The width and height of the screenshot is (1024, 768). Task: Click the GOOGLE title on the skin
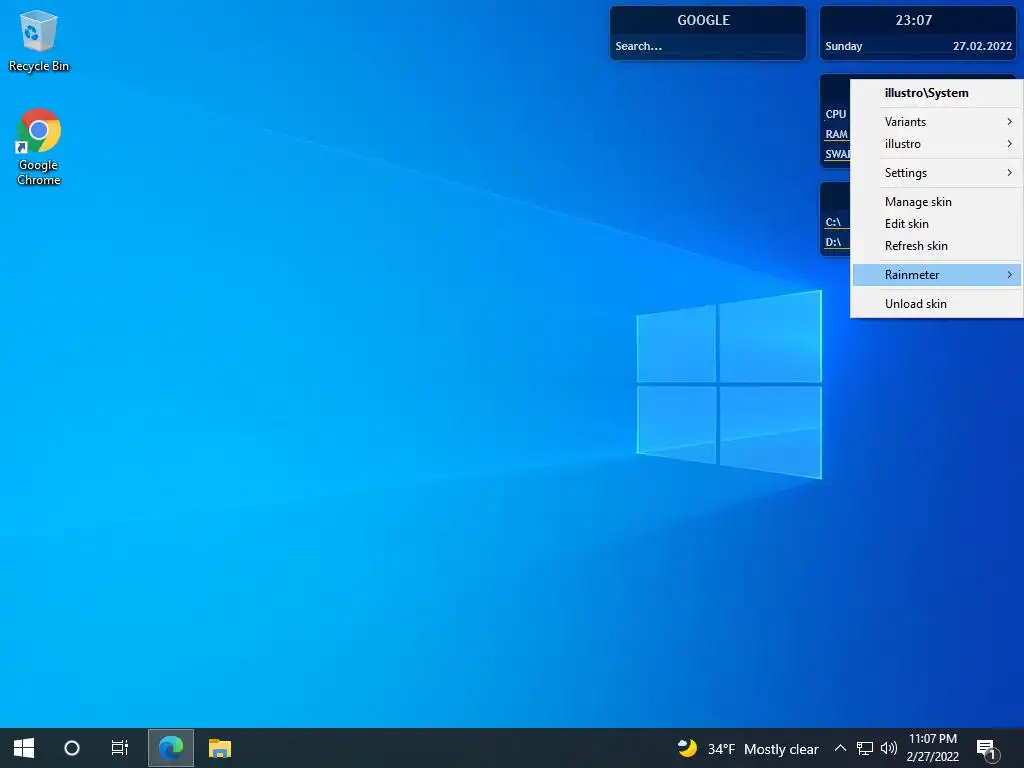click(x=703, y=20)
